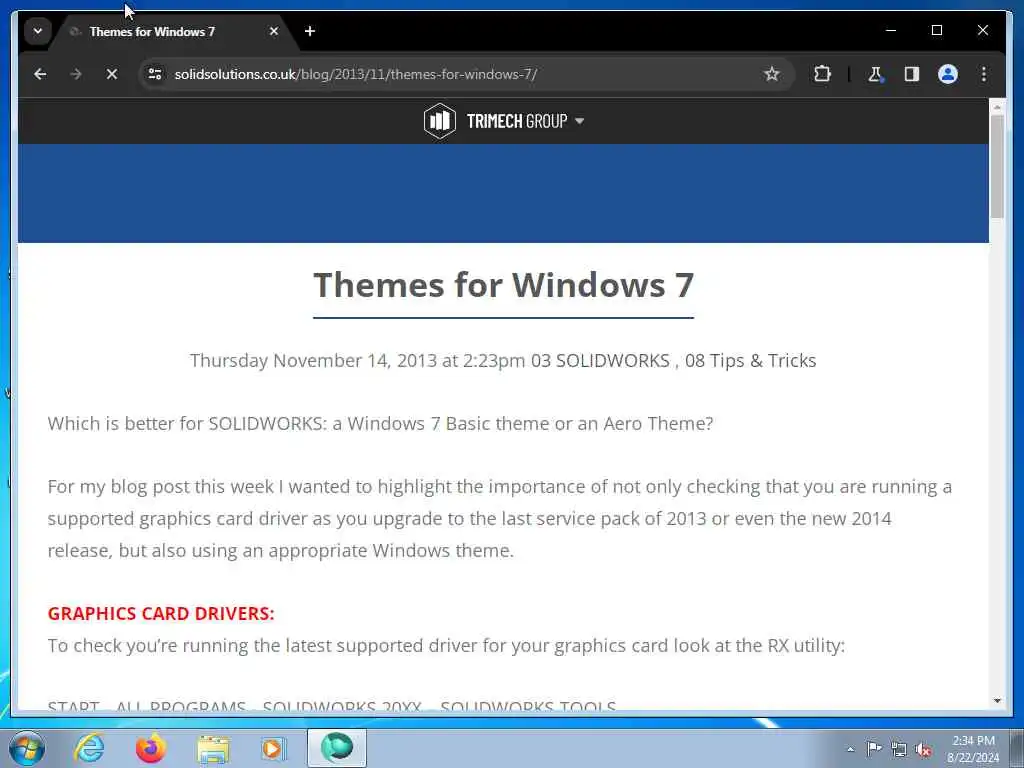Bookmark this page with the star
The image size is (1024, 768).
click(771, 74)
